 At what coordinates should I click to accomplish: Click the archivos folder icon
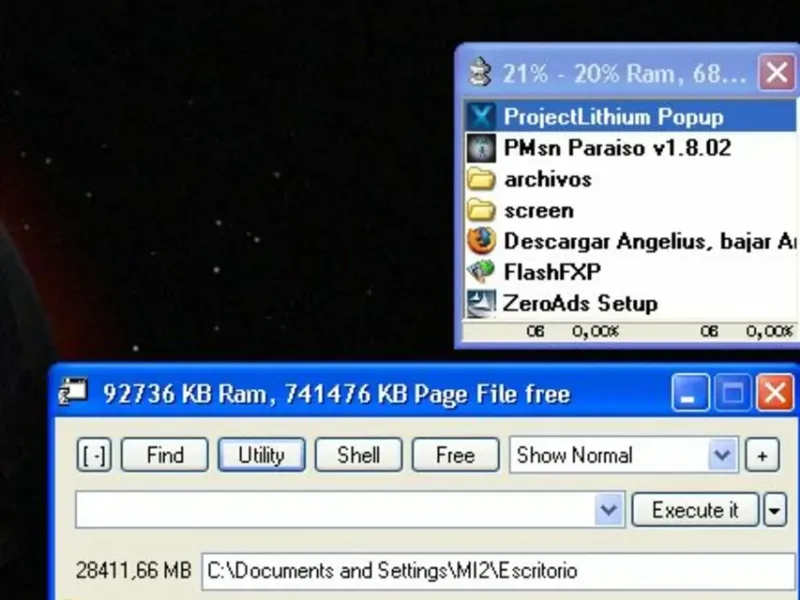click(x=481, y=179)
